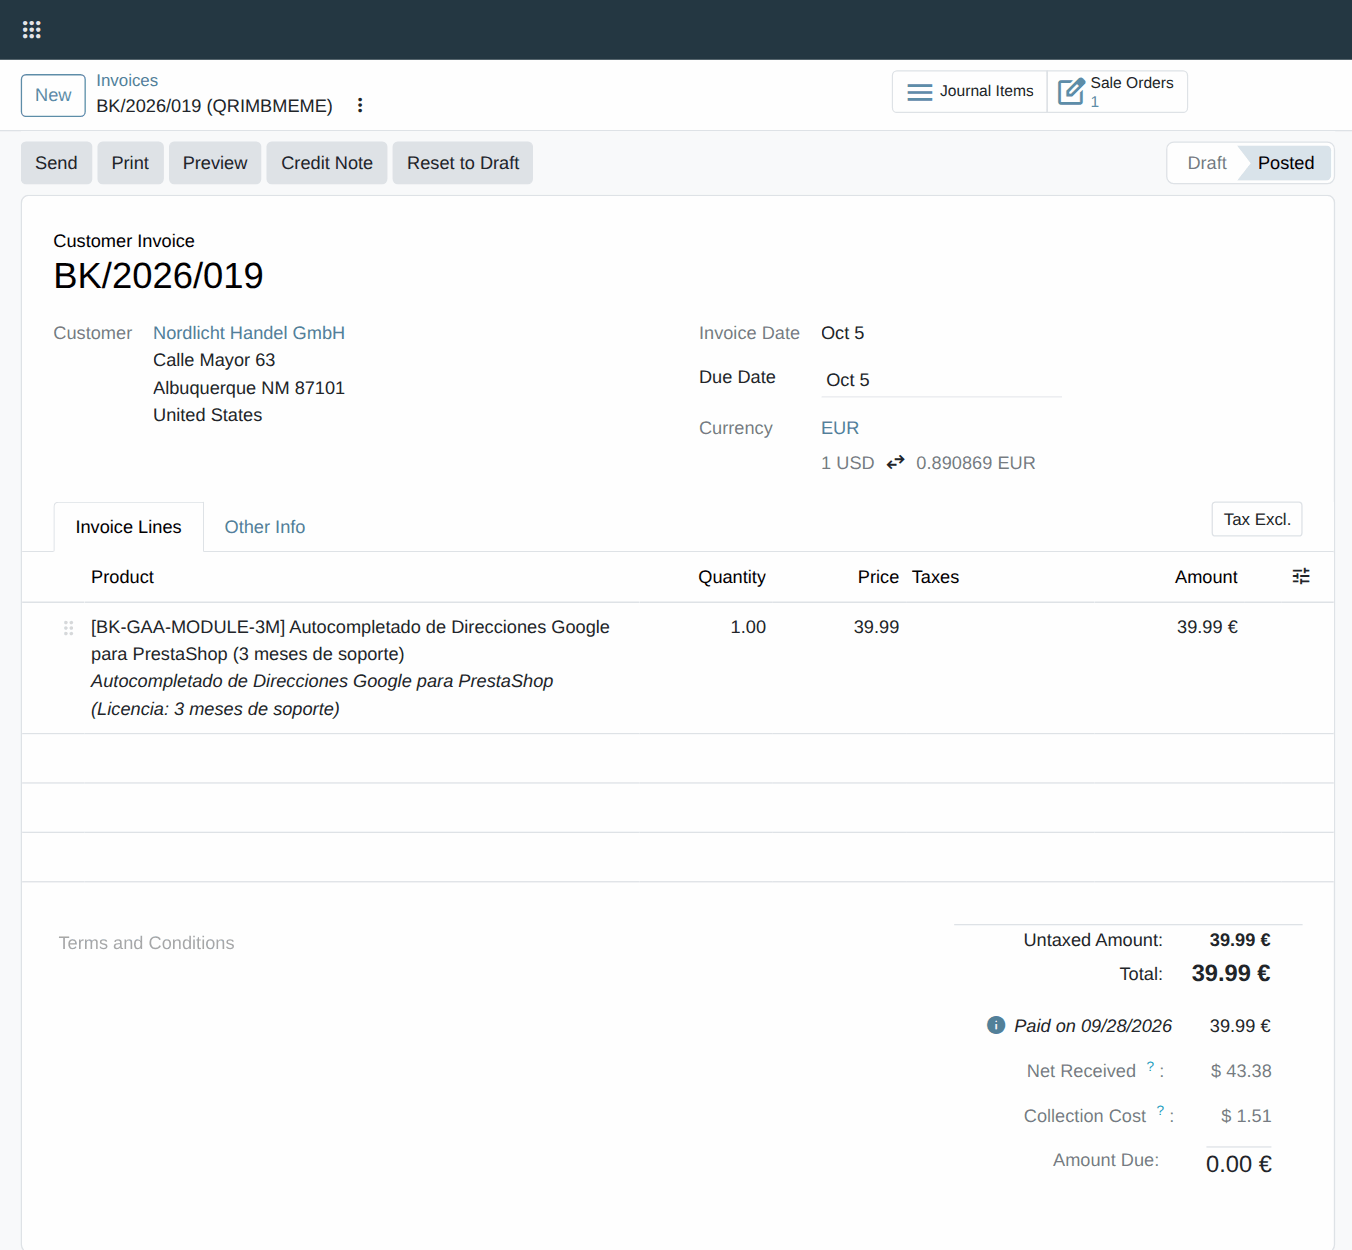Click the Amount column header

coord(1206,577)
